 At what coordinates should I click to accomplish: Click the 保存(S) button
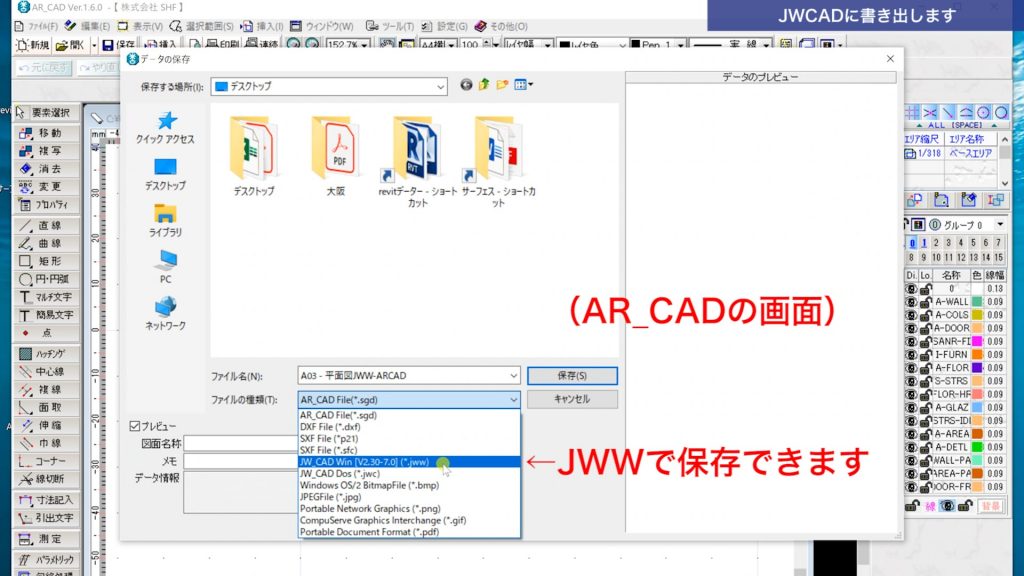click(573, 375)
